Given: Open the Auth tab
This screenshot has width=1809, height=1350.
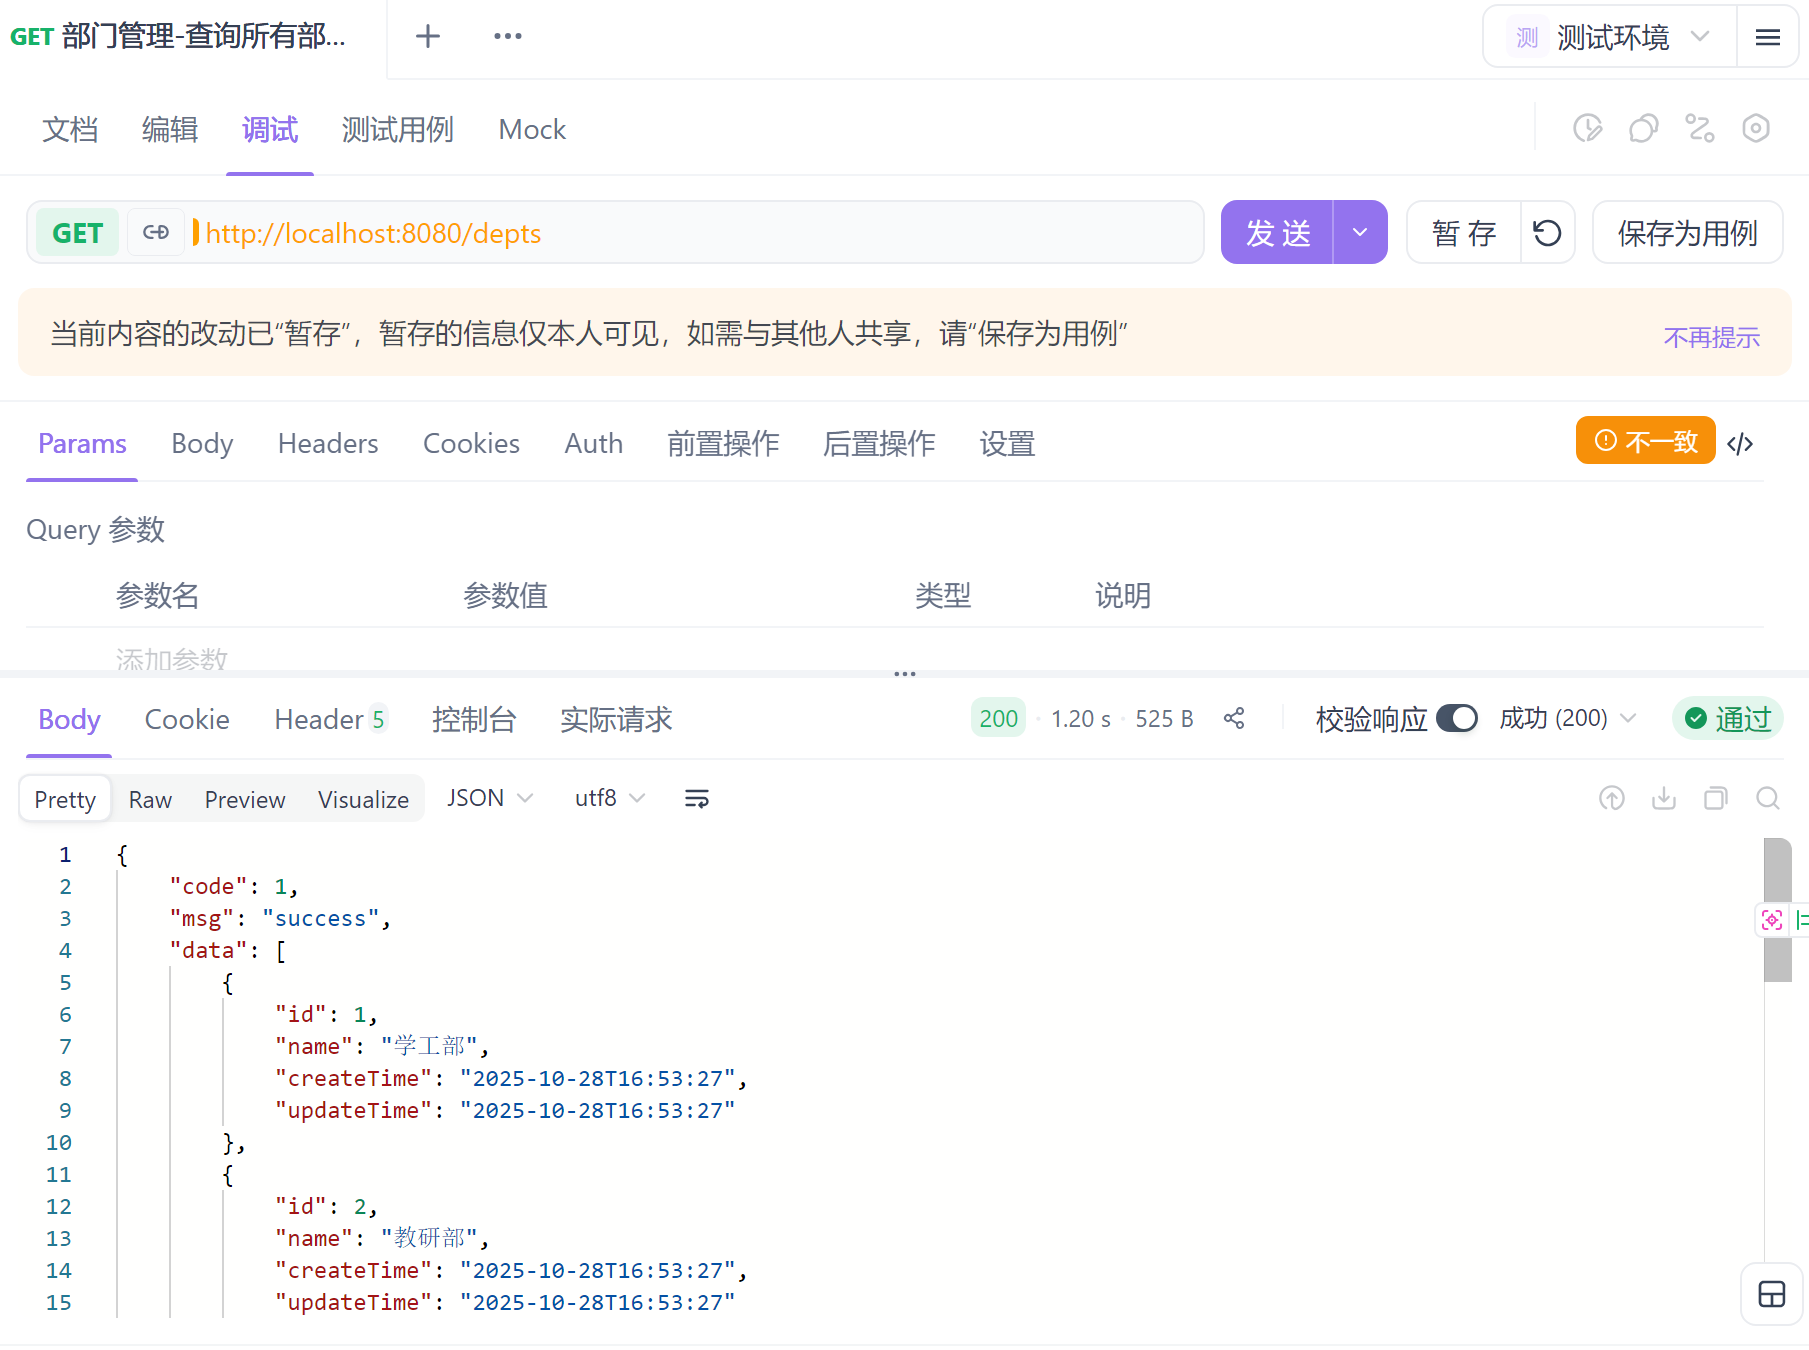Looking at the screenshot, I should 594,443.
